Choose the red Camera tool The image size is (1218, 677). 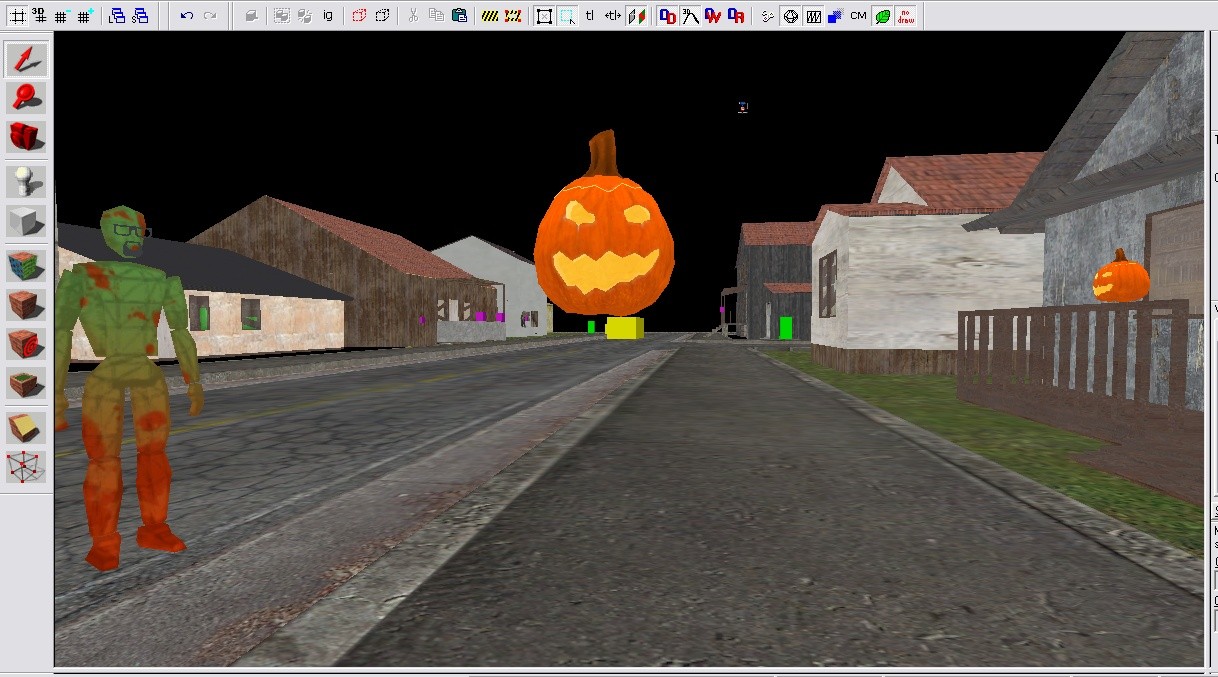point(26,136)
